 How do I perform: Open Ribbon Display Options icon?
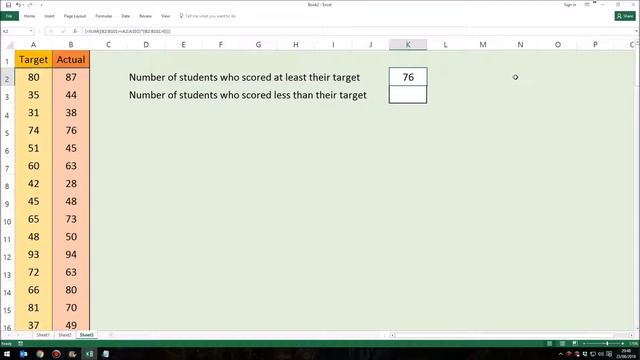(x=587, y=4)
